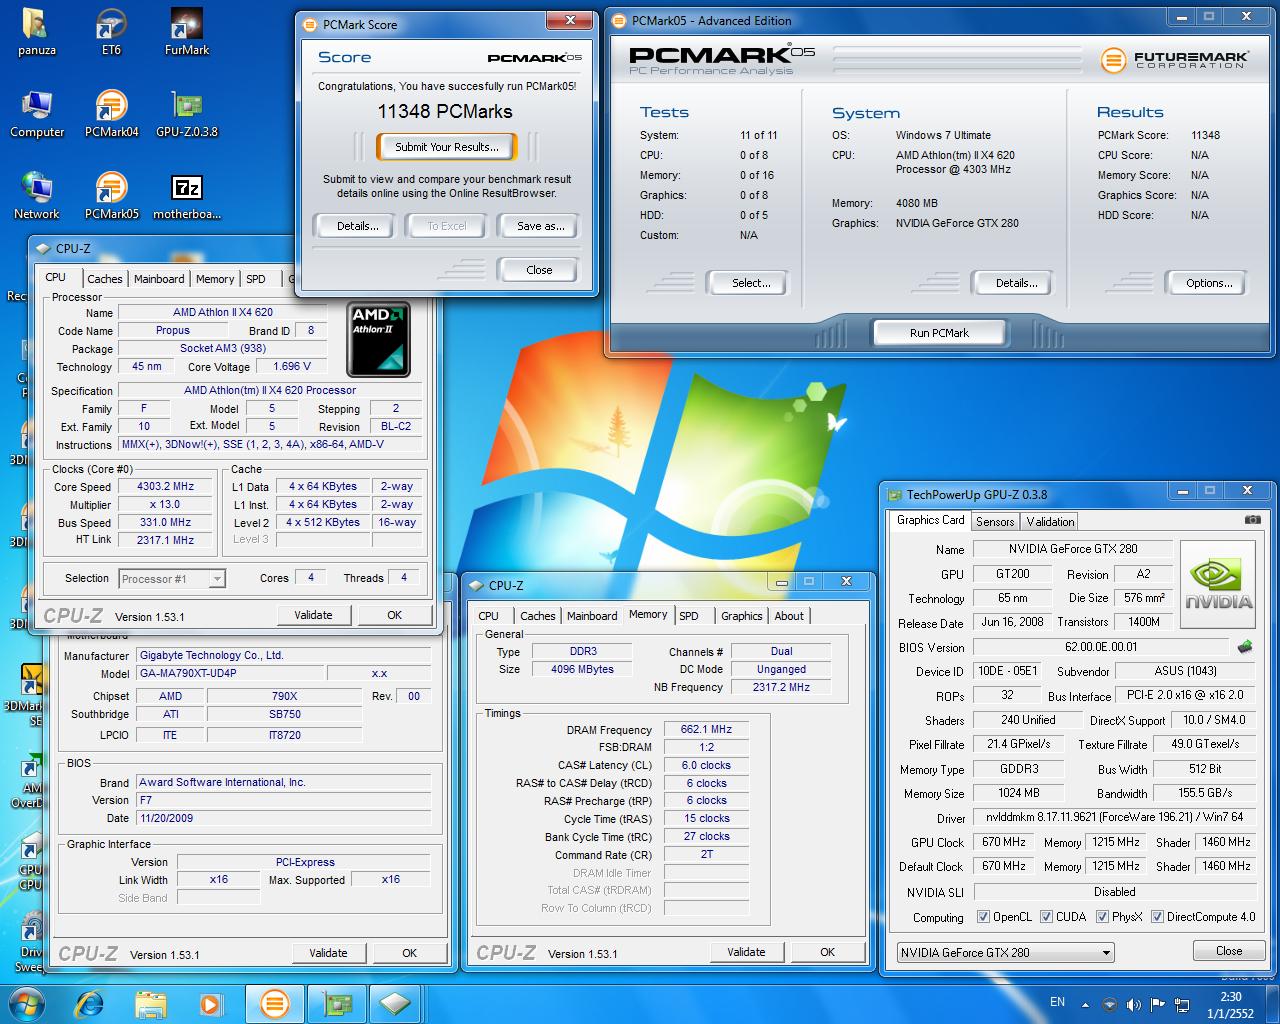1280x1024 pixels.
Task: Open the Computer desktop icon
Action: tap(37, 114)
